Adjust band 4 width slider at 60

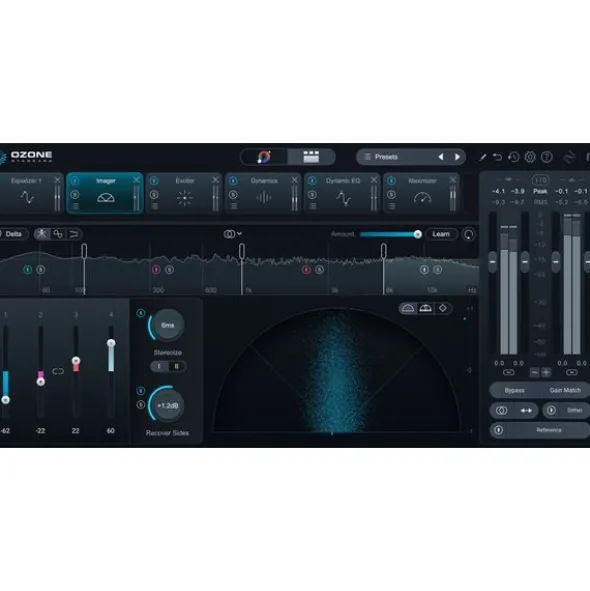pyautogui.click(x=111, y=343)
